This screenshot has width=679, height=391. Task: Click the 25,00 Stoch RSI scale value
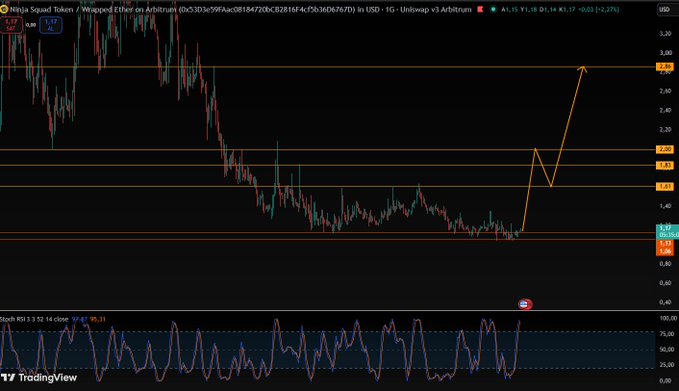pyautogui.click(x=667, y=365)
